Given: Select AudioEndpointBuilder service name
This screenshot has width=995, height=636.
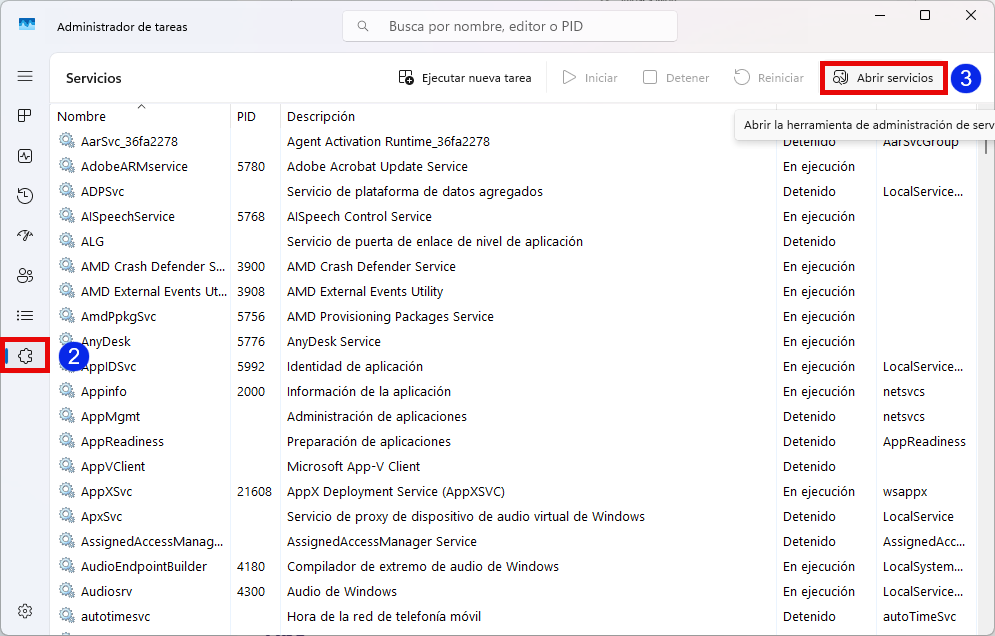Looking at the screenshot, I should [143, 566].
